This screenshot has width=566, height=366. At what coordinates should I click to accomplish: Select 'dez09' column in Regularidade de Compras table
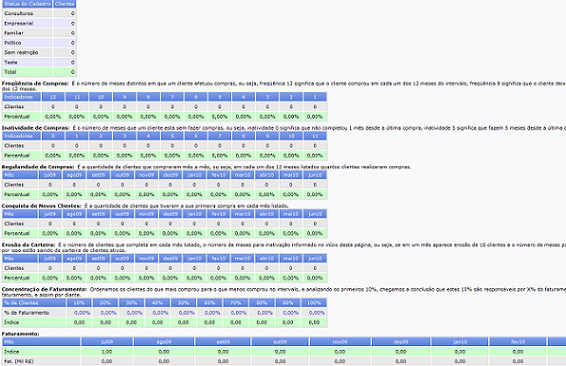tap(170, 175)
